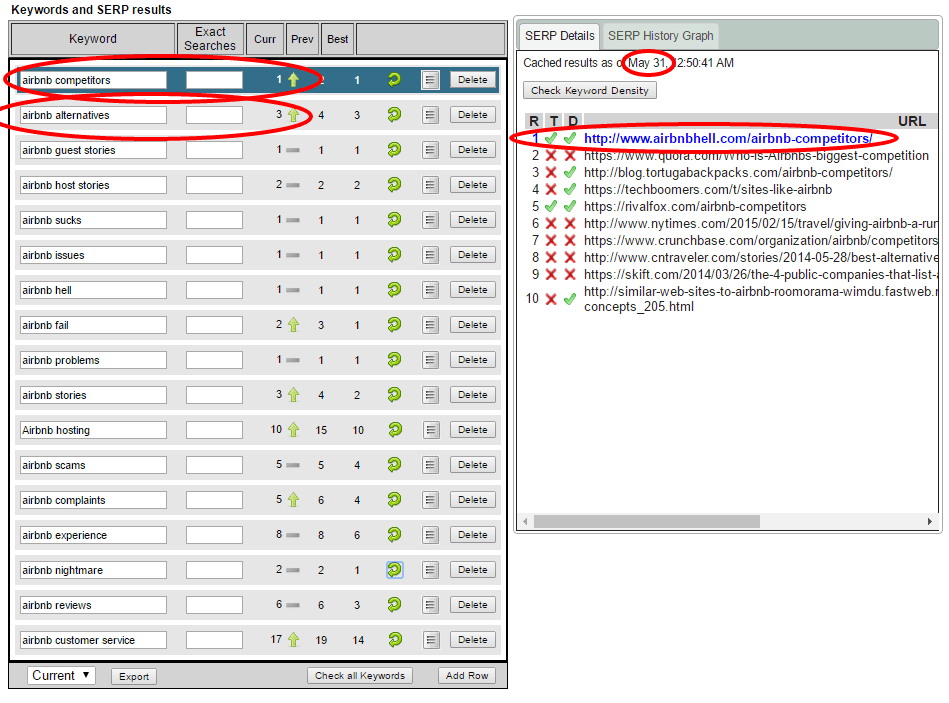Viewport: 949px width, 703px height.
Task: Delete the airbnb reviews row
Action: [x=473, y=605]
